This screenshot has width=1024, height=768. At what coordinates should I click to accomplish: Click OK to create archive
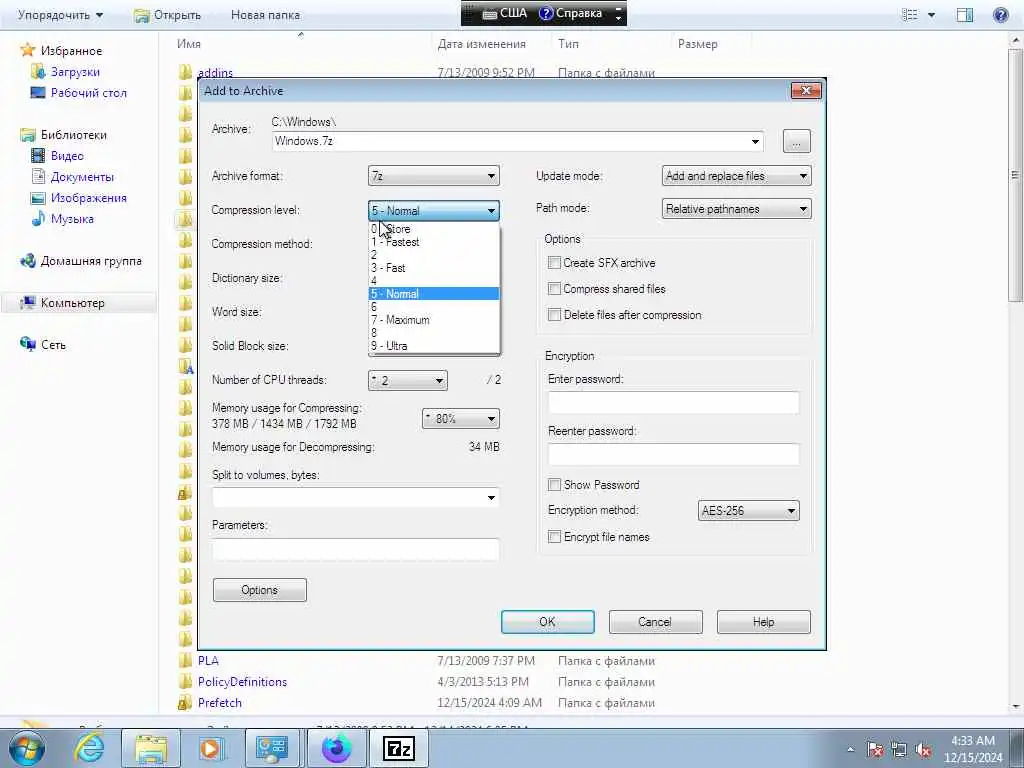tap(547, 622)
